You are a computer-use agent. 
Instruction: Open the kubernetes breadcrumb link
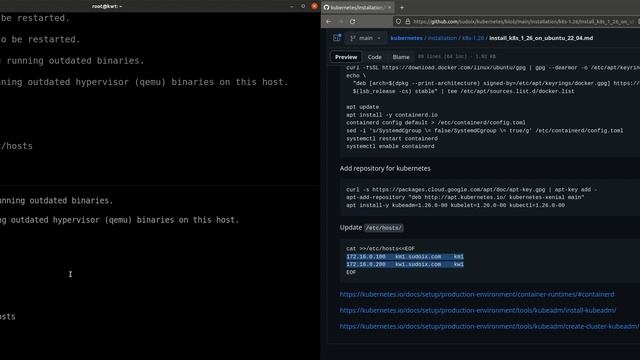click(x=407, y=38)
